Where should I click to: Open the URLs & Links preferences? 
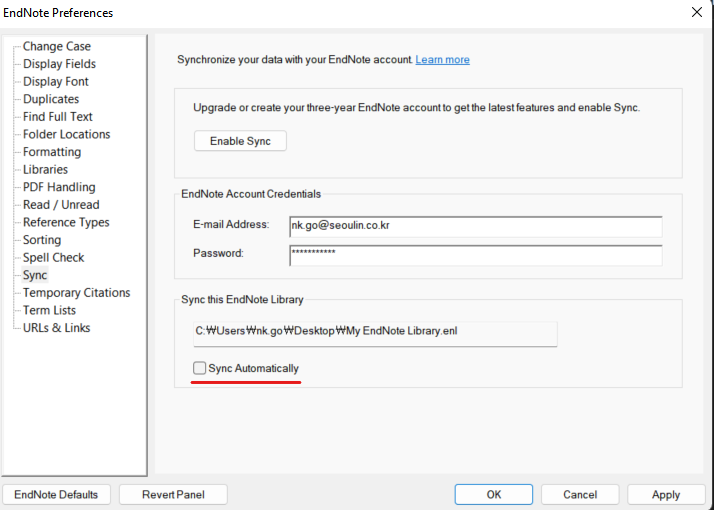pos(56,328)
